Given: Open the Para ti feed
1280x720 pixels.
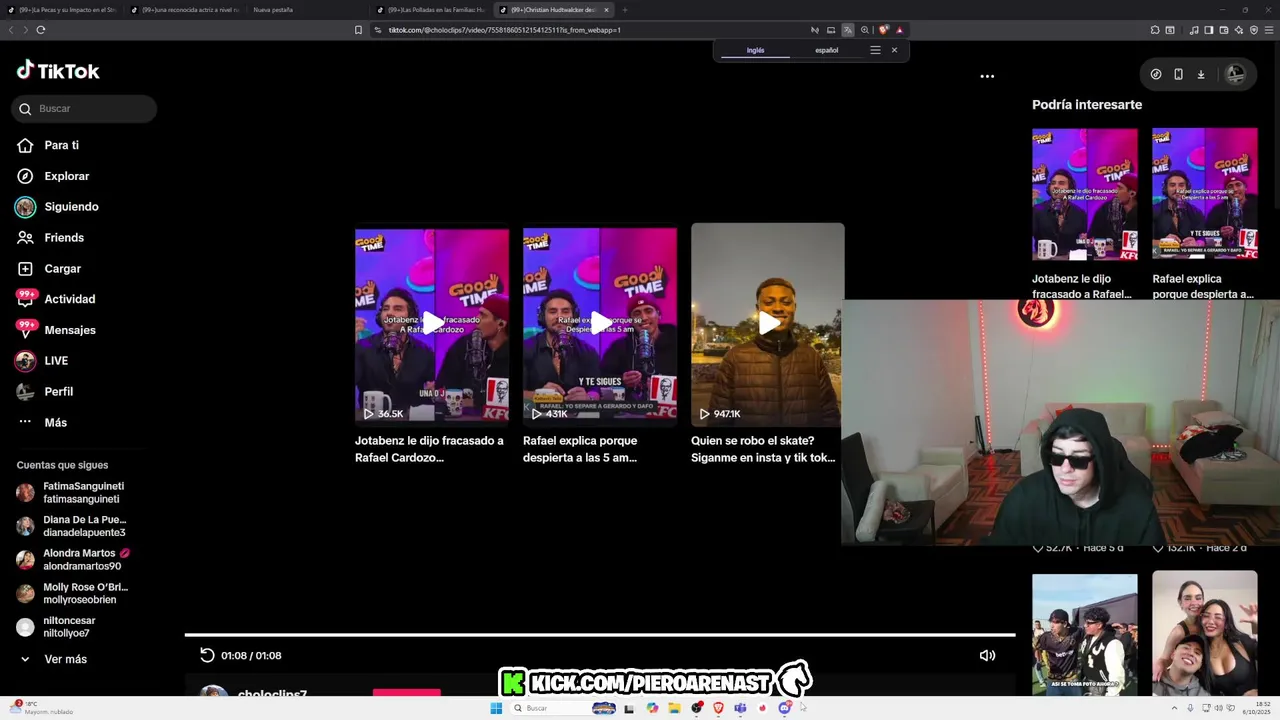Looking at the screenshot, I should pos(48,145).
